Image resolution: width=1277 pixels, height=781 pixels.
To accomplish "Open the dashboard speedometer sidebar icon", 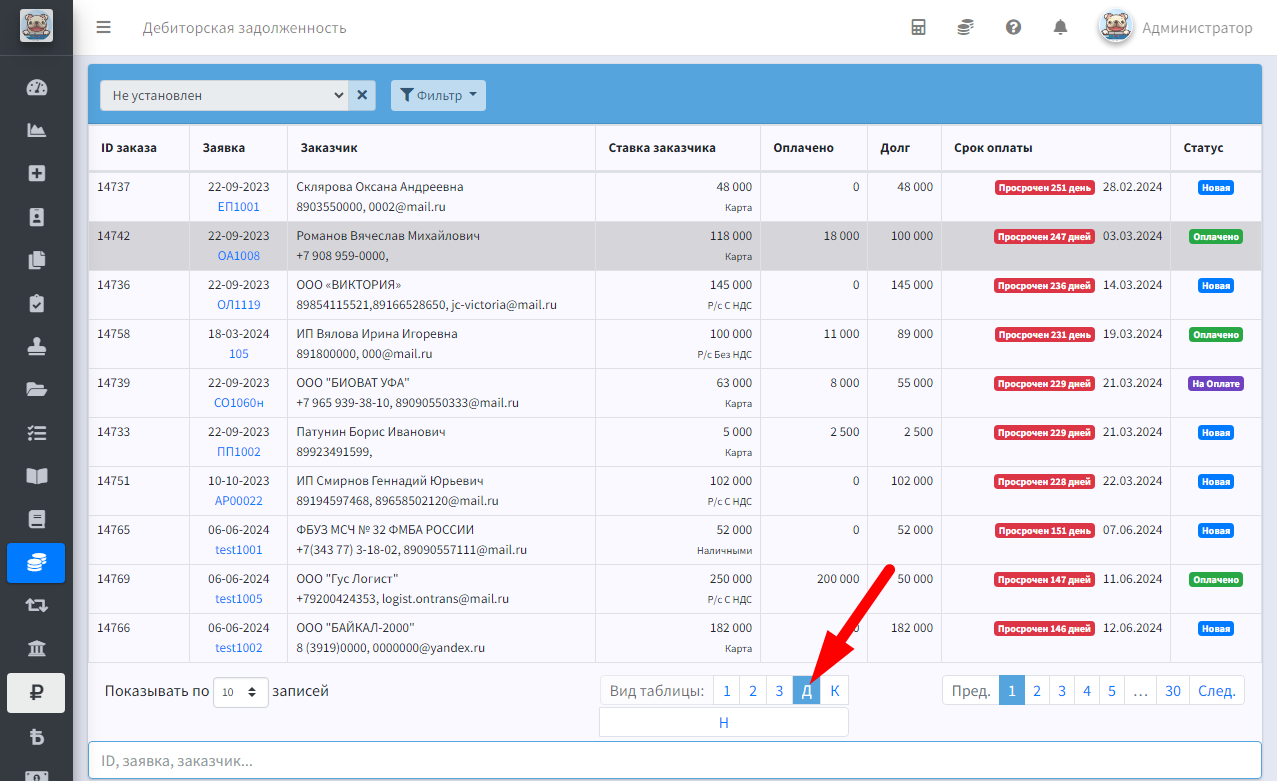I will (36, 87).
